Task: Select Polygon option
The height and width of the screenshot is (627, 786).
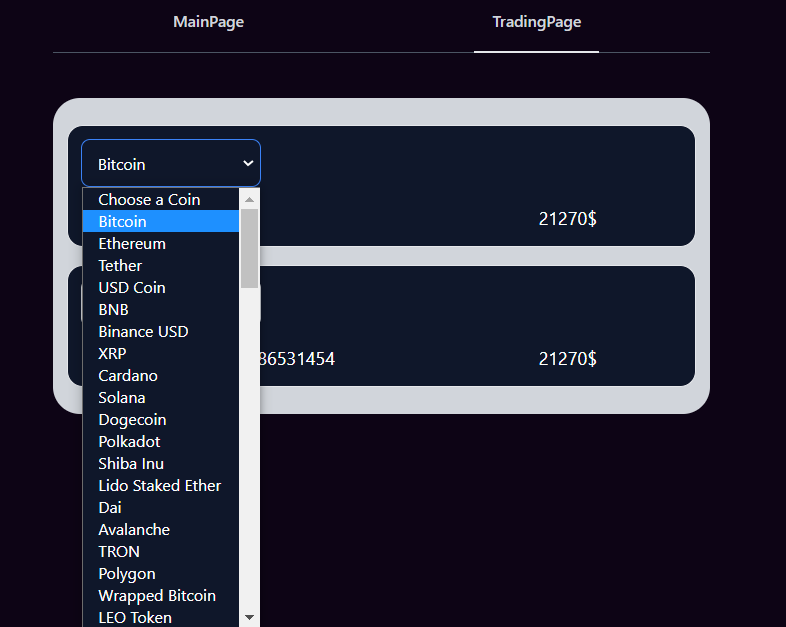Action: (x=161, y=574)
